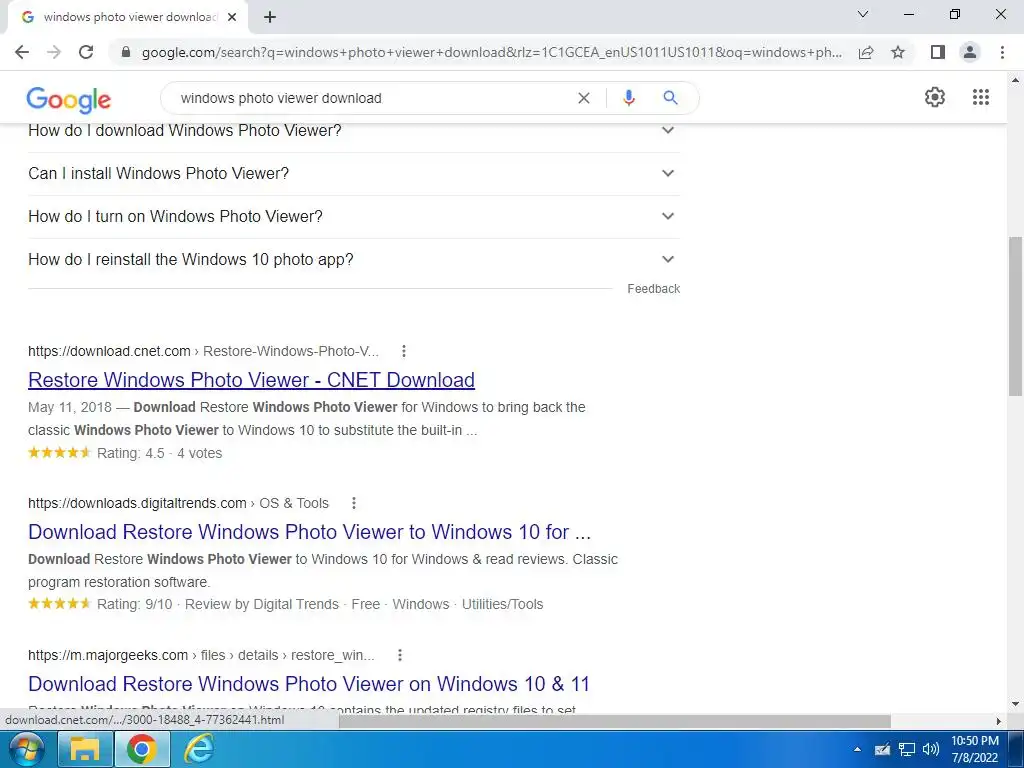The width and height of the screenshot is (1024, 768).
Task: Click the download.cnet.com URL breadcrumb
Action: [203, 351]
